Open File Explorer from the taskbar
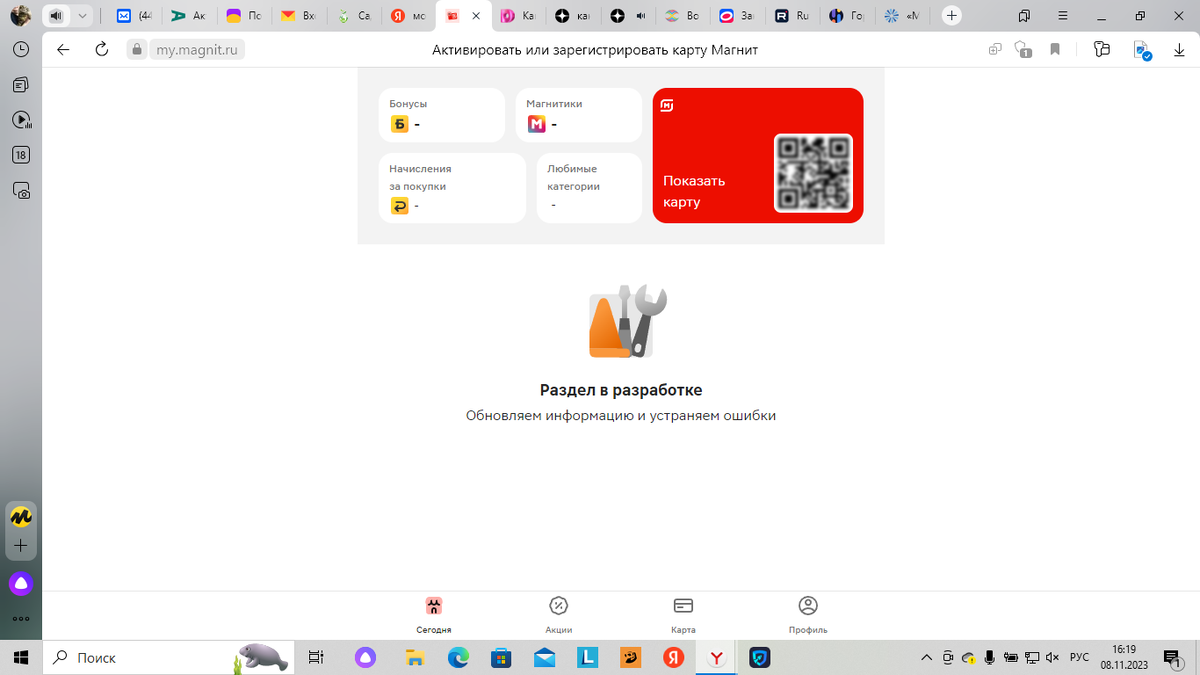The height and width of the screenshot is (675, 1200). pyautogui.click(x=415, y=657)
